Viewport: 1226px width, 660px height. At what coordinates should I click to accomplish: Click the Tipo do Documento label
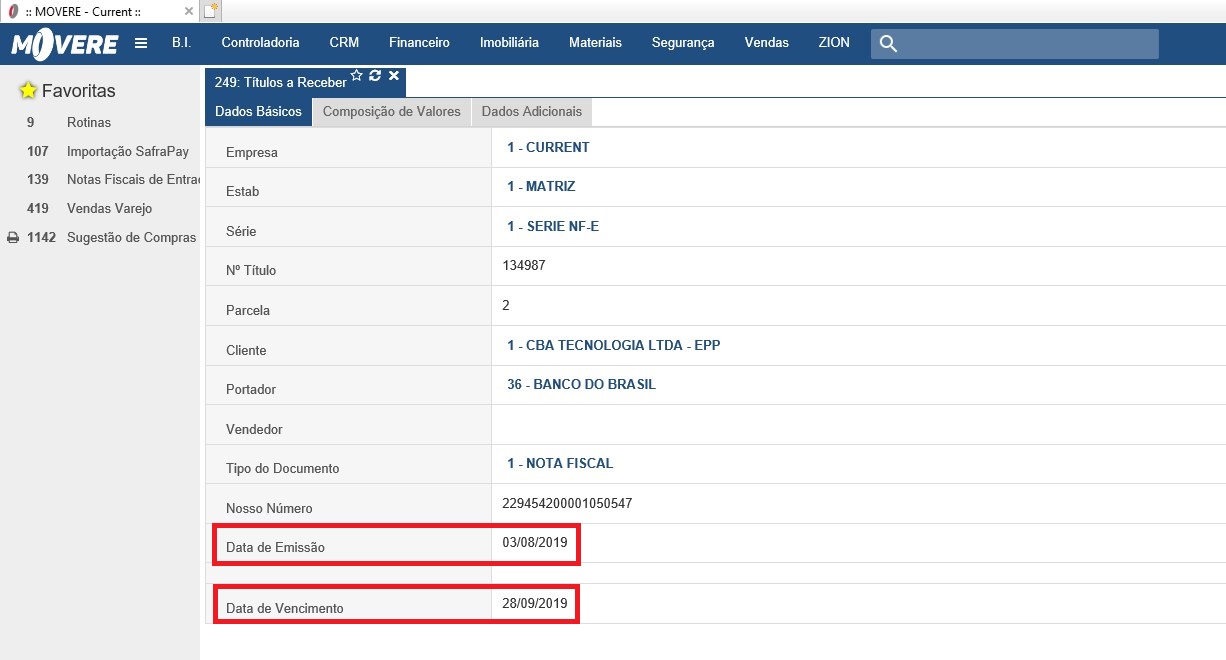click(283, 469)
